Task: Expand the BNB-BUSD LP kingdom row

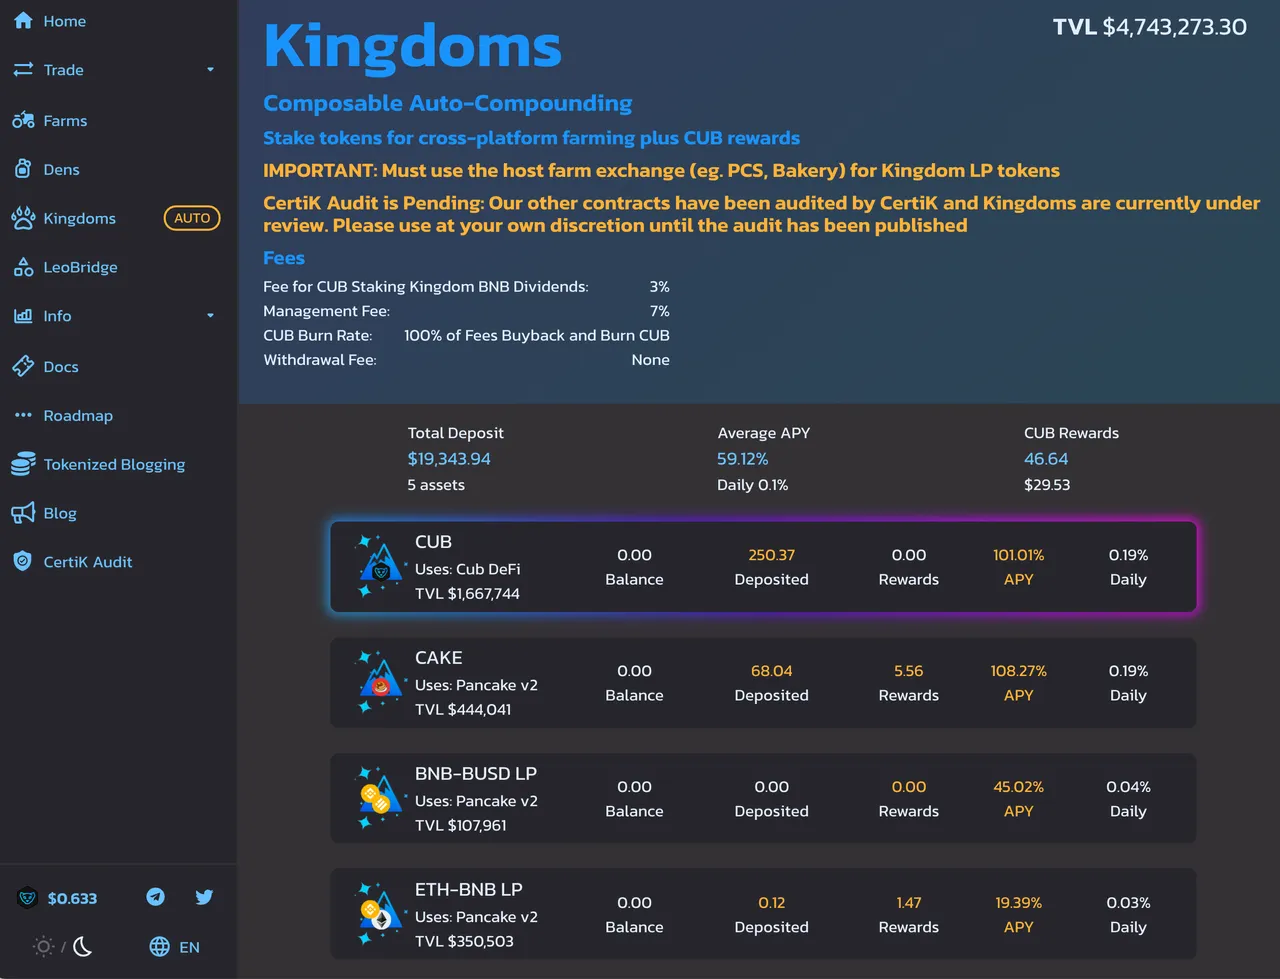Action: 763,799
